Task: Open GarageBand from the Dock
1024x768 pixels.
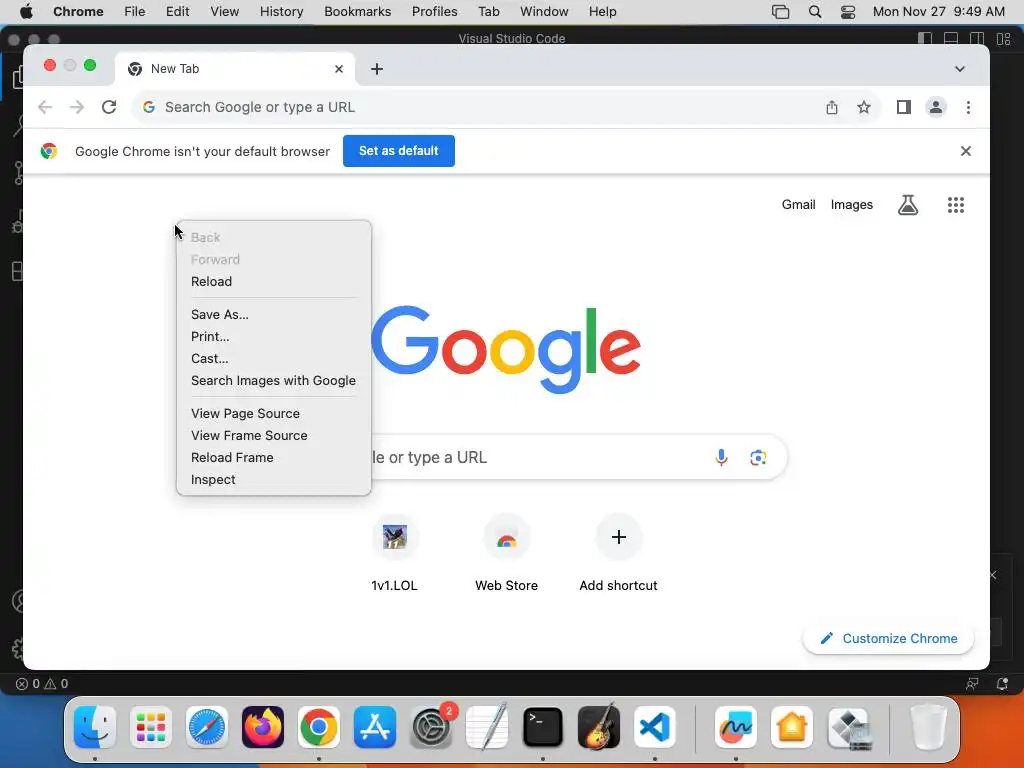Action: (x=599, y=727)
